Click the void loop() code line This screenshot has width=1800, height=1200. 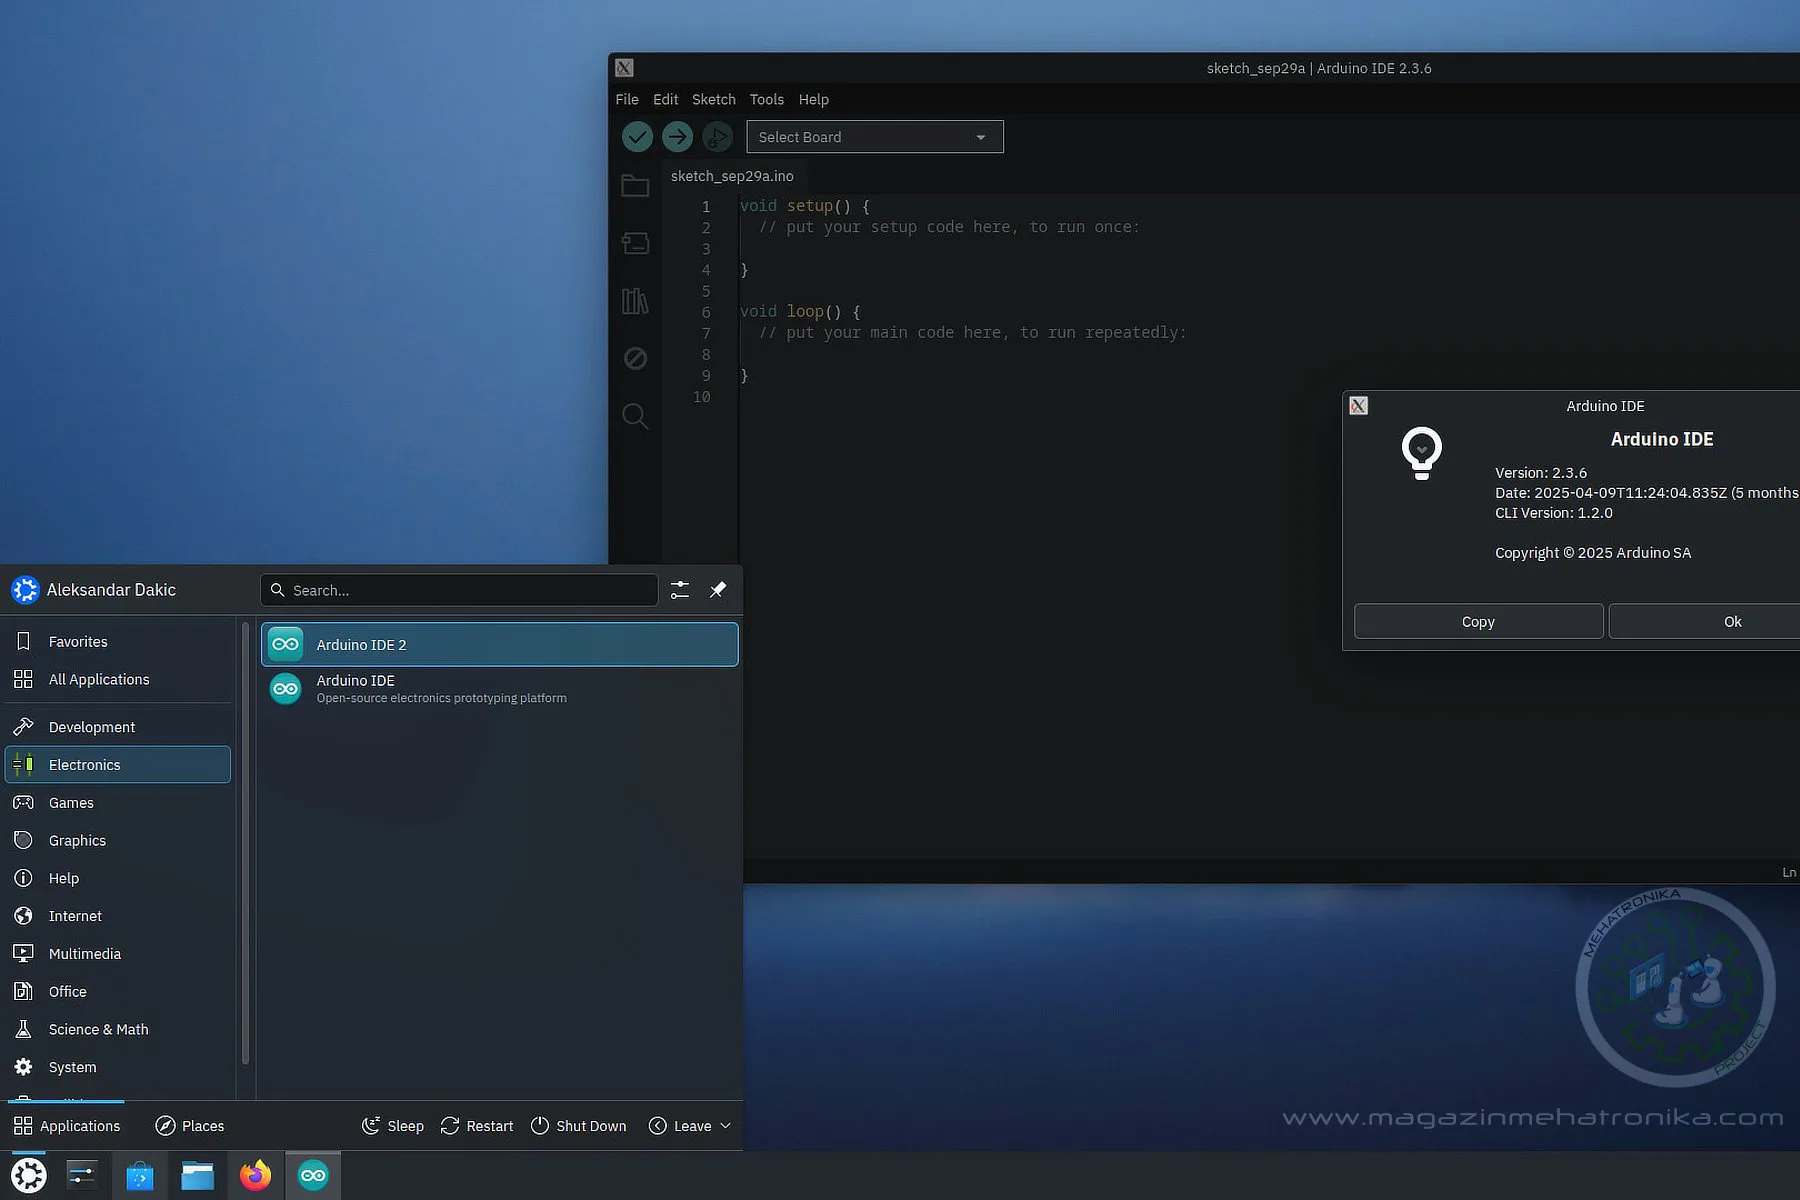point(800,312)
